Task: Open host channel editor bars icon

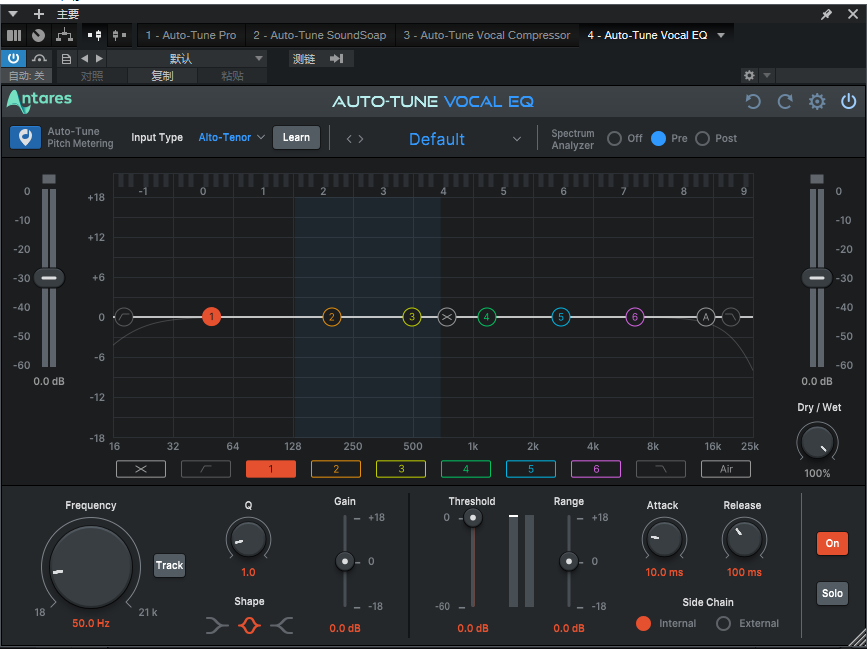Action: click(14, 35)
